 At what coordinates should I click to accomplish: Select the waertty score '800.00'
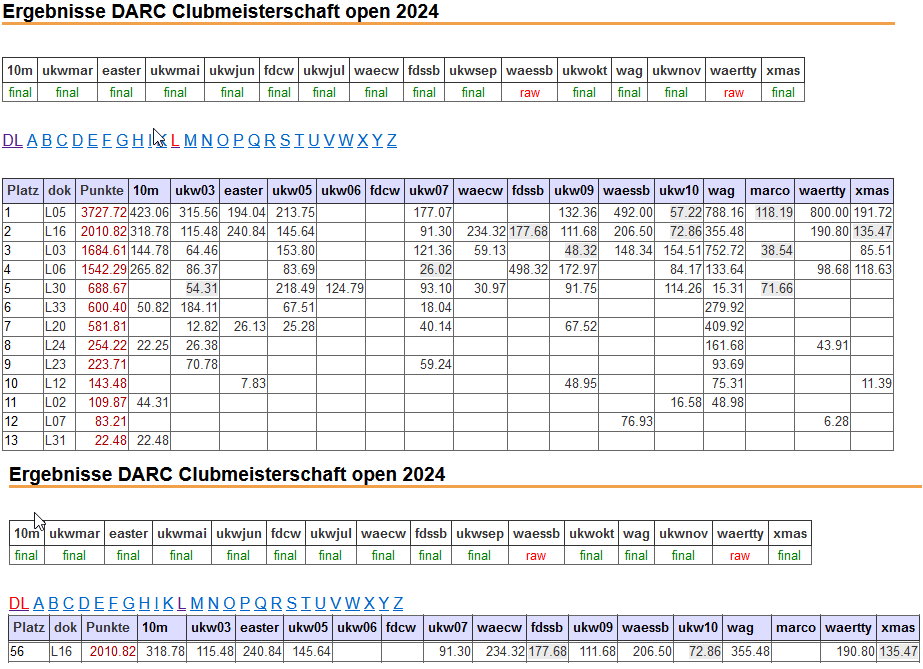tap(822, 212)
